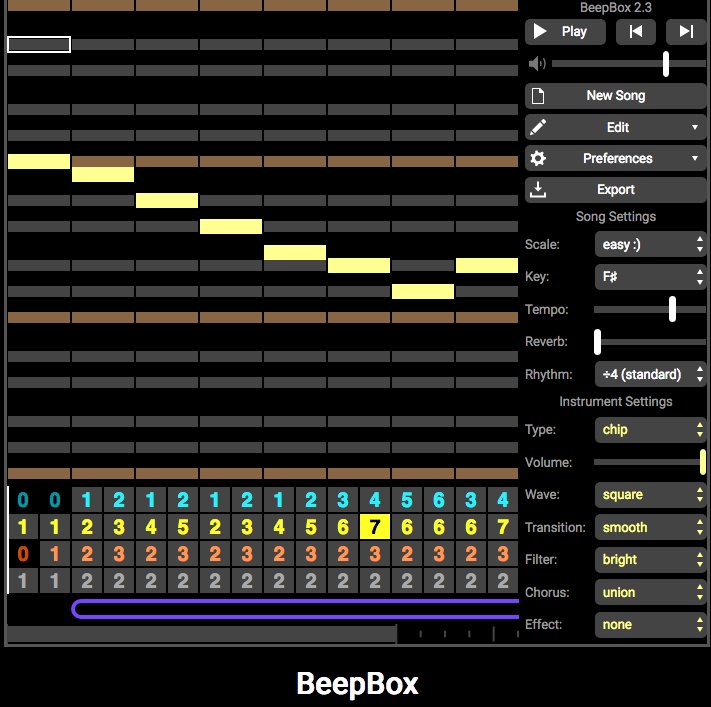Adjust the instrument Volume slider
Image resolution: width=711 pixels, height=707 pixels.
point(650,463)
